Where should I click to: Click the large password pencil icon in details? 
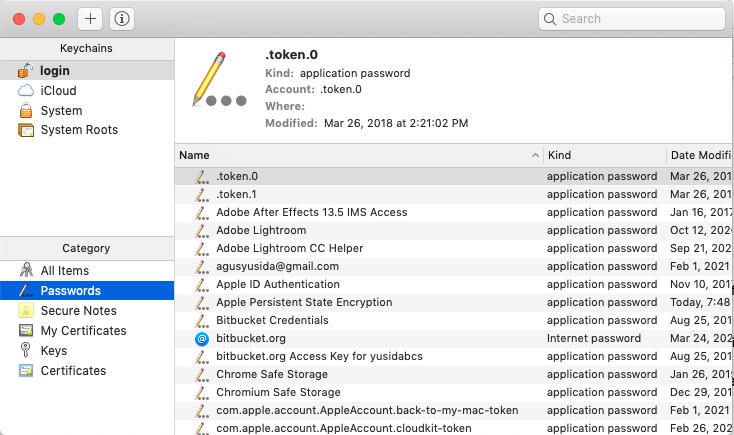coord(219,79)
